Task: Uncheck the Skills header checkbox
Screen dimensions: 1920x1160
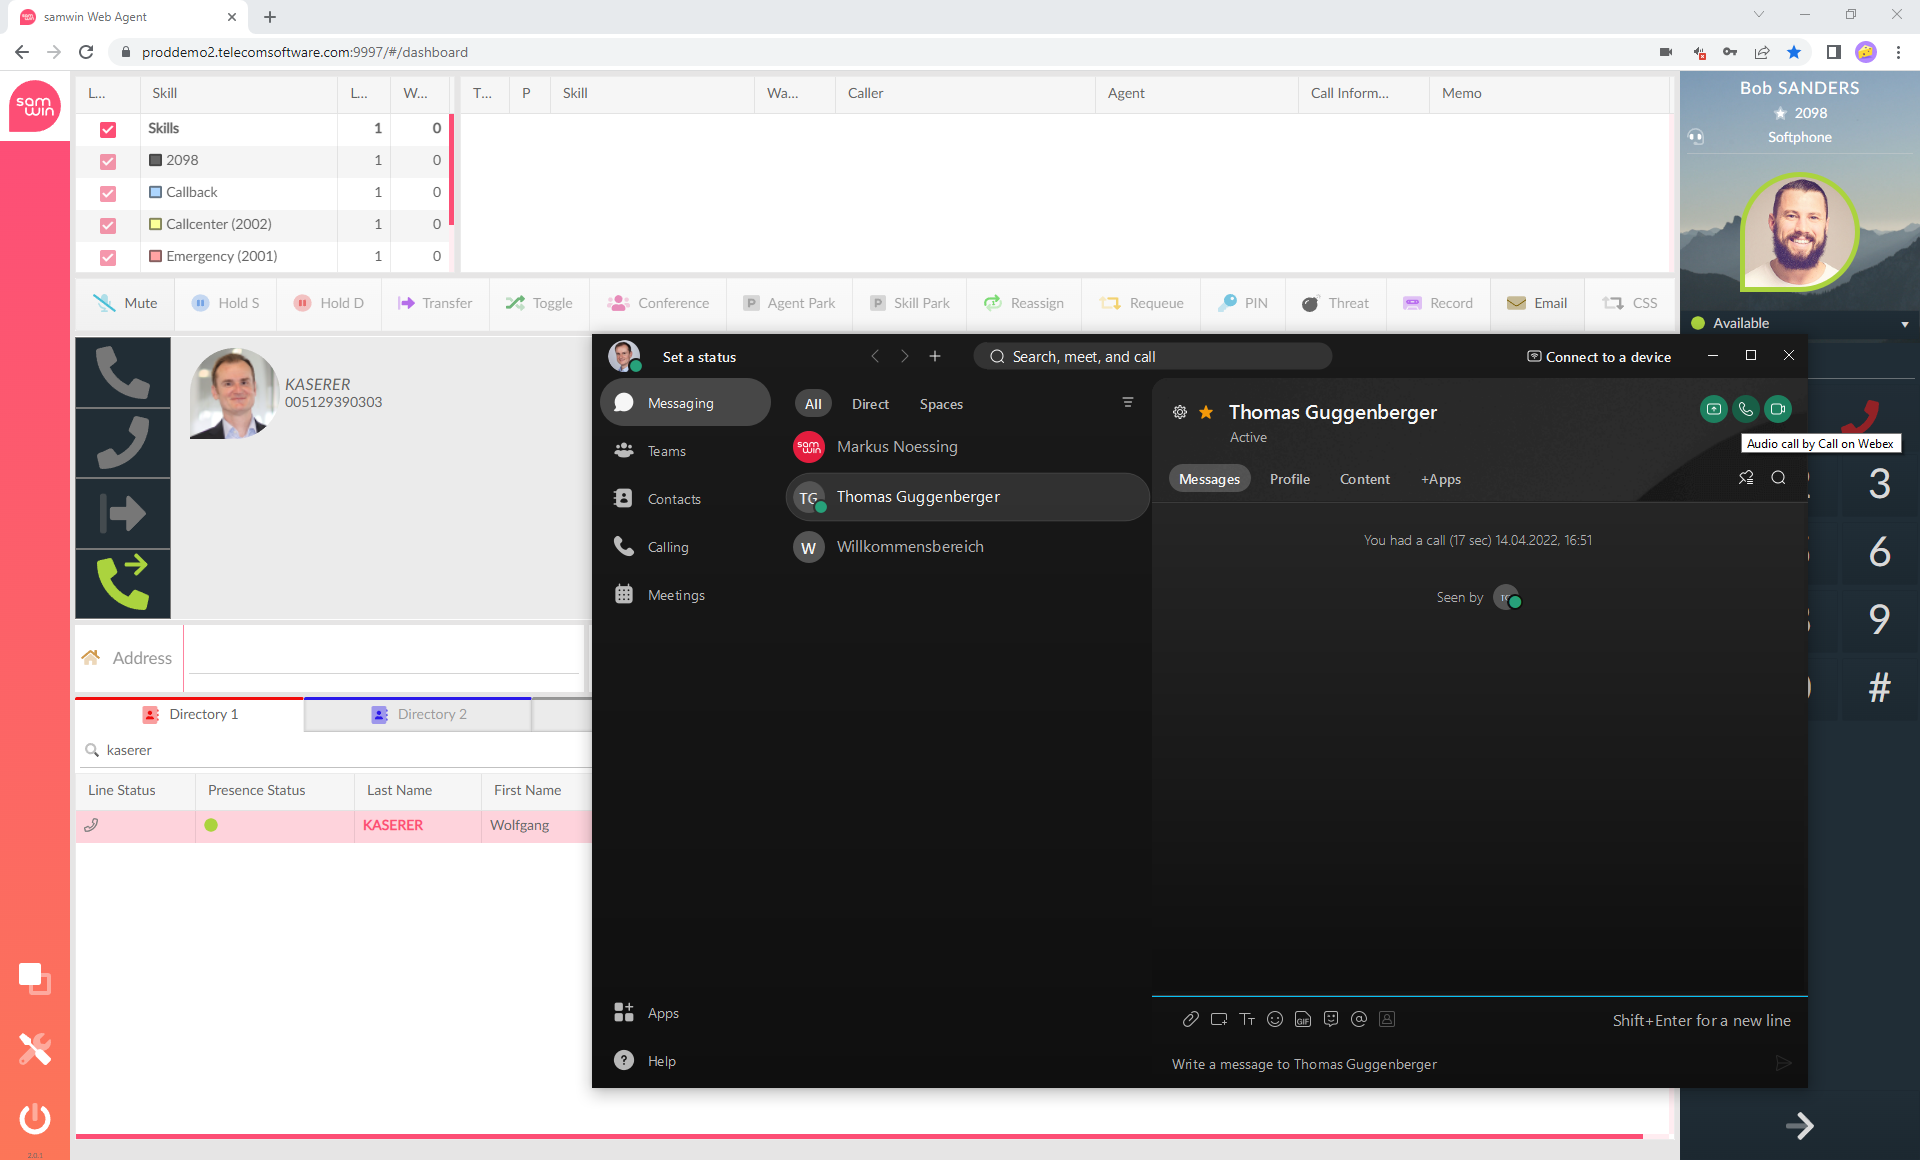Action: [108, 129]
